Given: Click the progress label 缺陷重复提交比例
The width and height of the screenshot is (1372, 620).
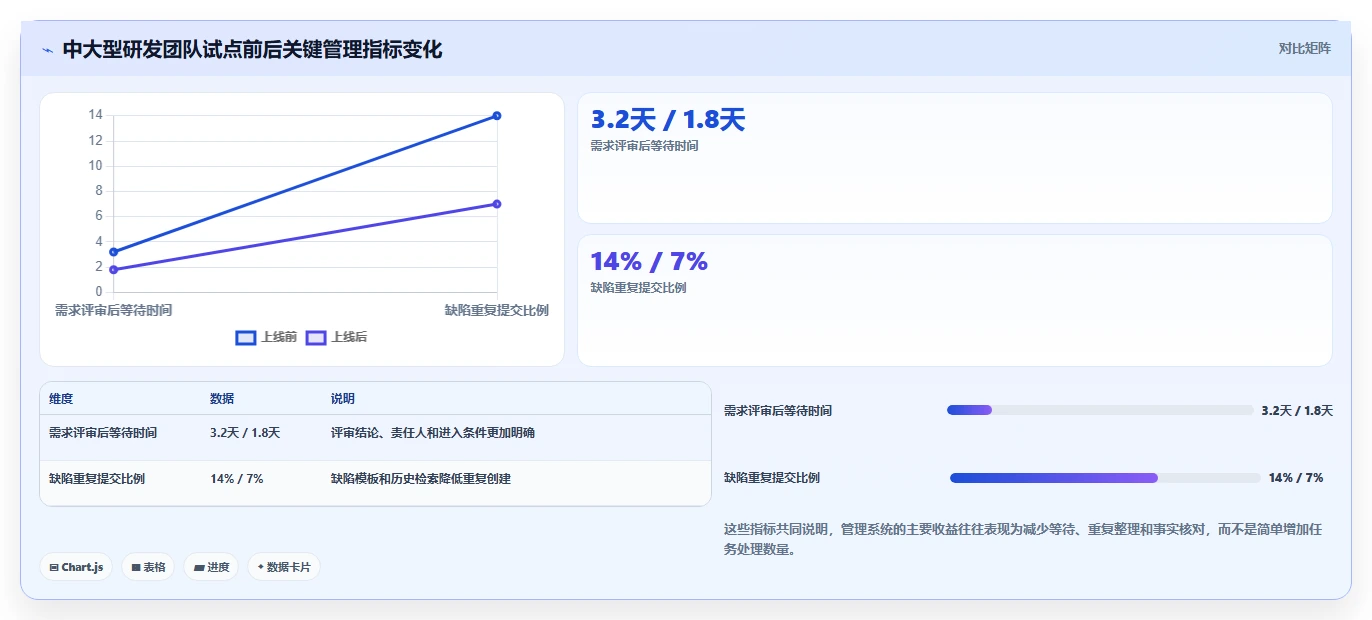Looking at the screenshot, I should [772, 478].
